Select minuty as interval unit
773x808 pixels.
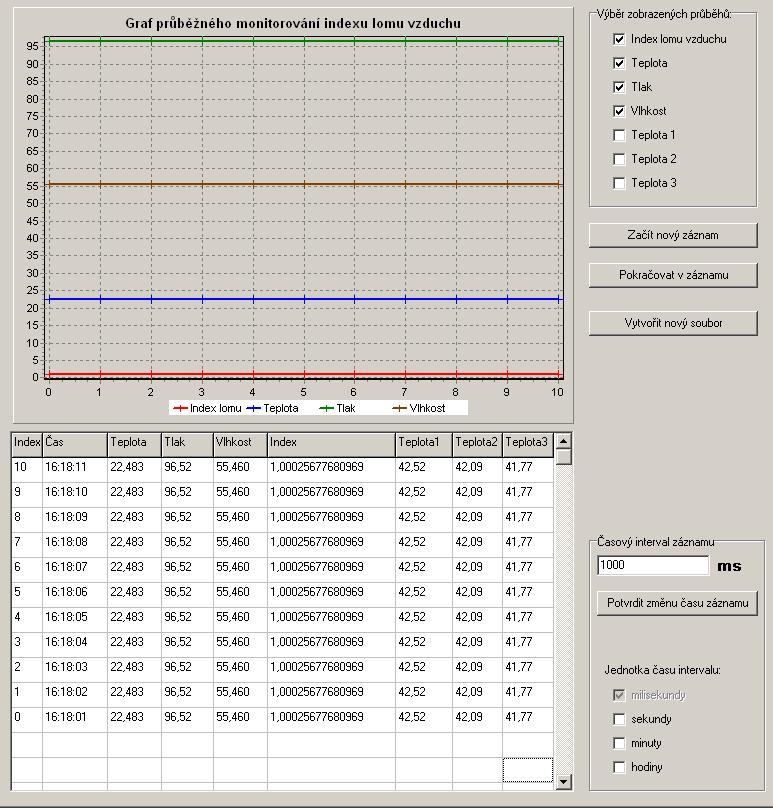coord(619,743)
